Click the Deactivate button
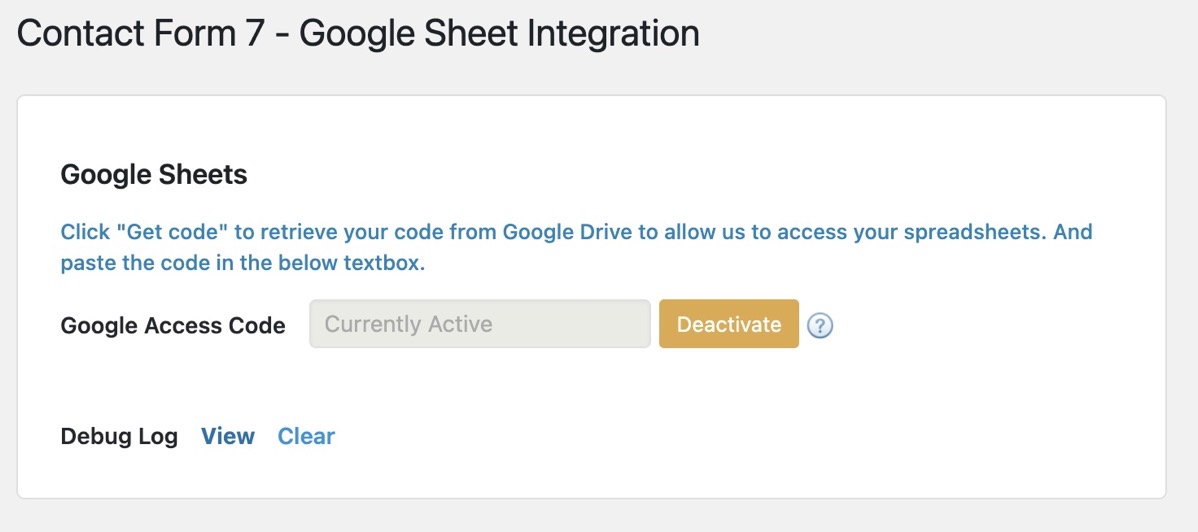Screen dimensions: 1198x532 tap(729, 324)
